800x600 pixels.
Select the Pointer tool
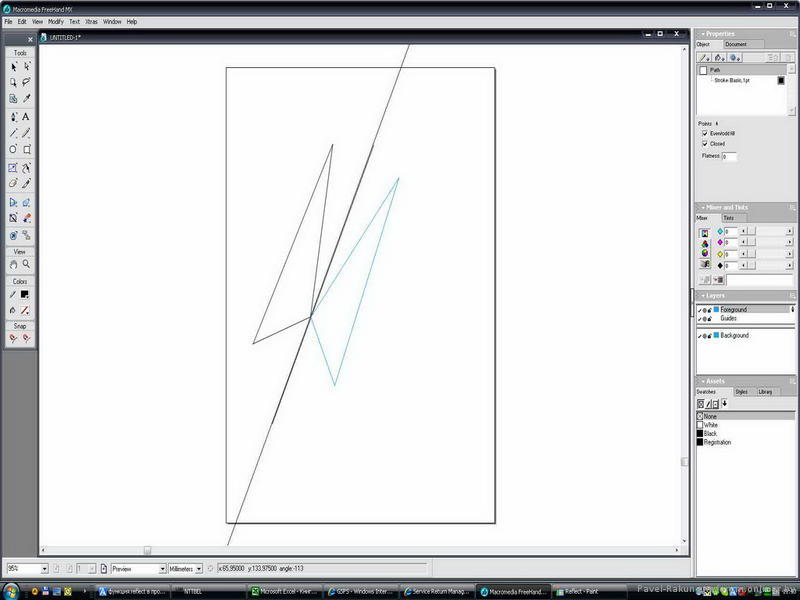pos(13,67)
